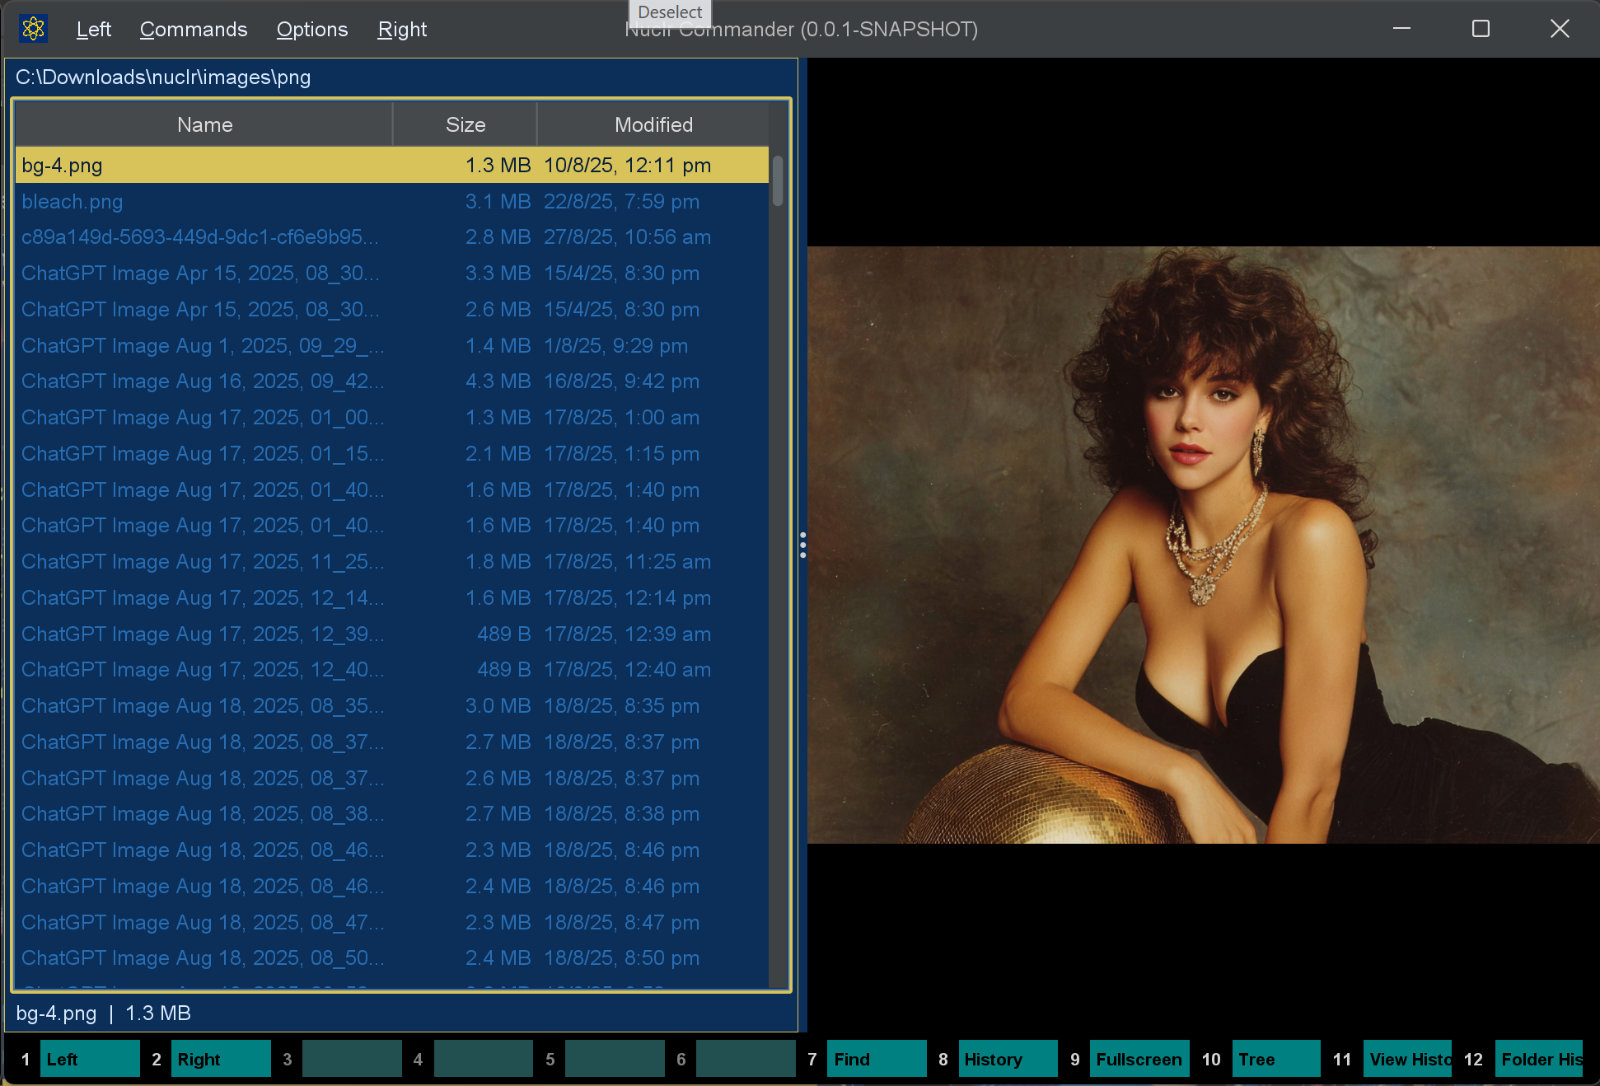The height and width of the screenshot is (1086, 1600).
Task: Open the Options menu
Action: [x=312, y=30]
